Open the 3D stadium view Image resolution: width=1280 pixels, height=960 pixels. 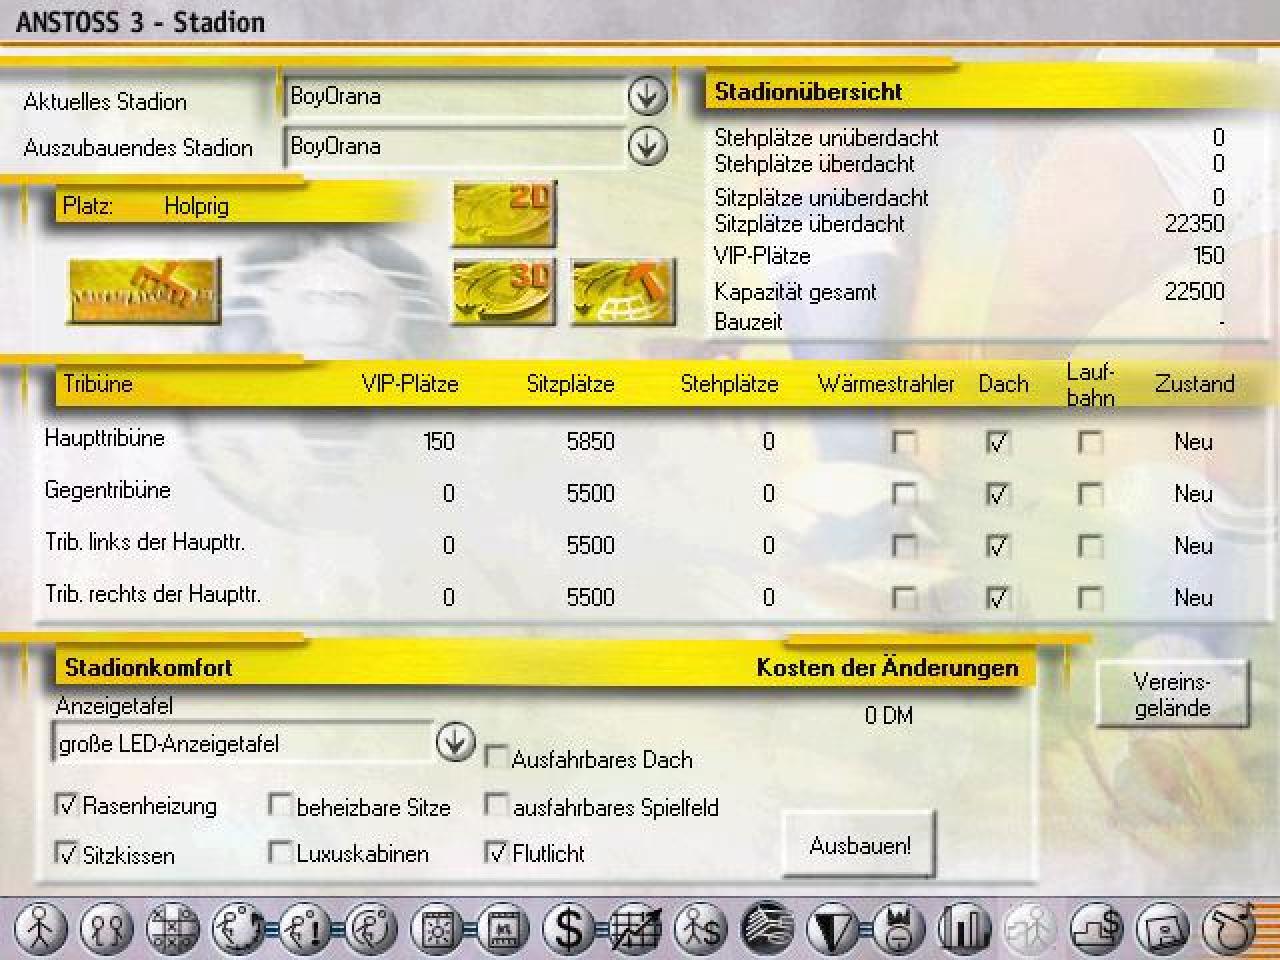[x=504, y=292]
